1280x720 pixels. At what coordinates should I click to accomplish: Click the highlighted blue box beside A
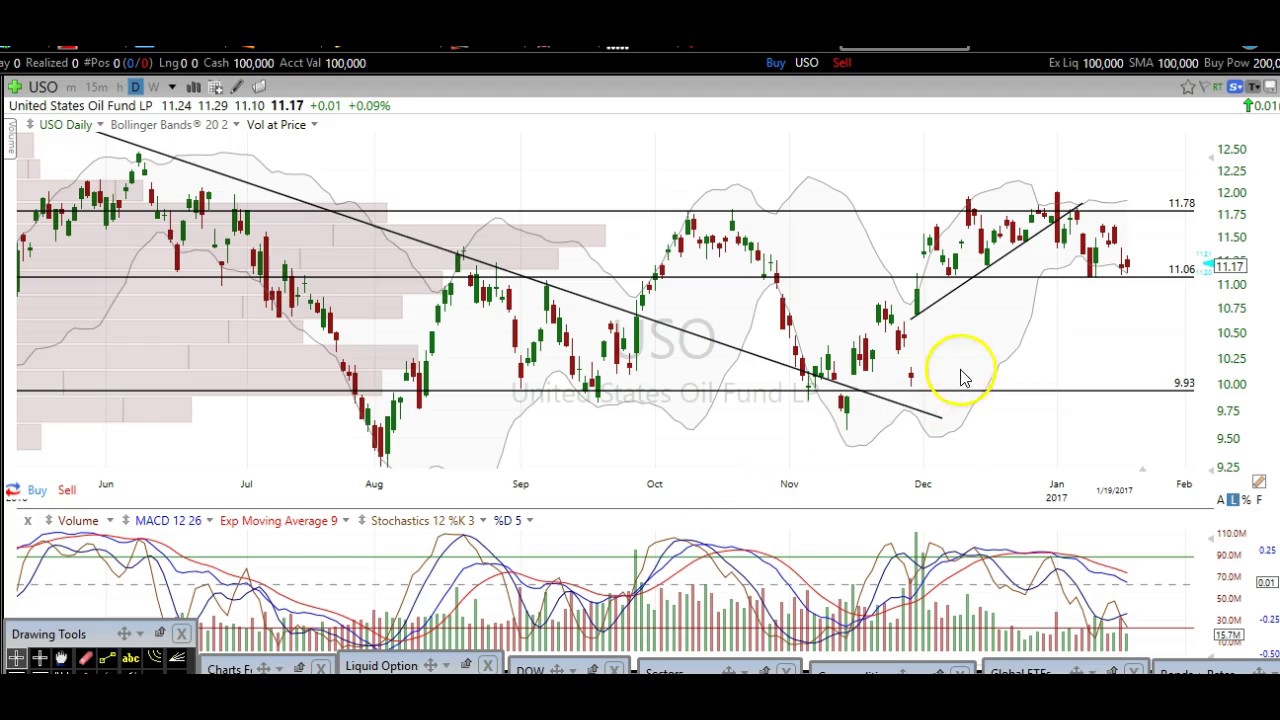click(1233, 500)
